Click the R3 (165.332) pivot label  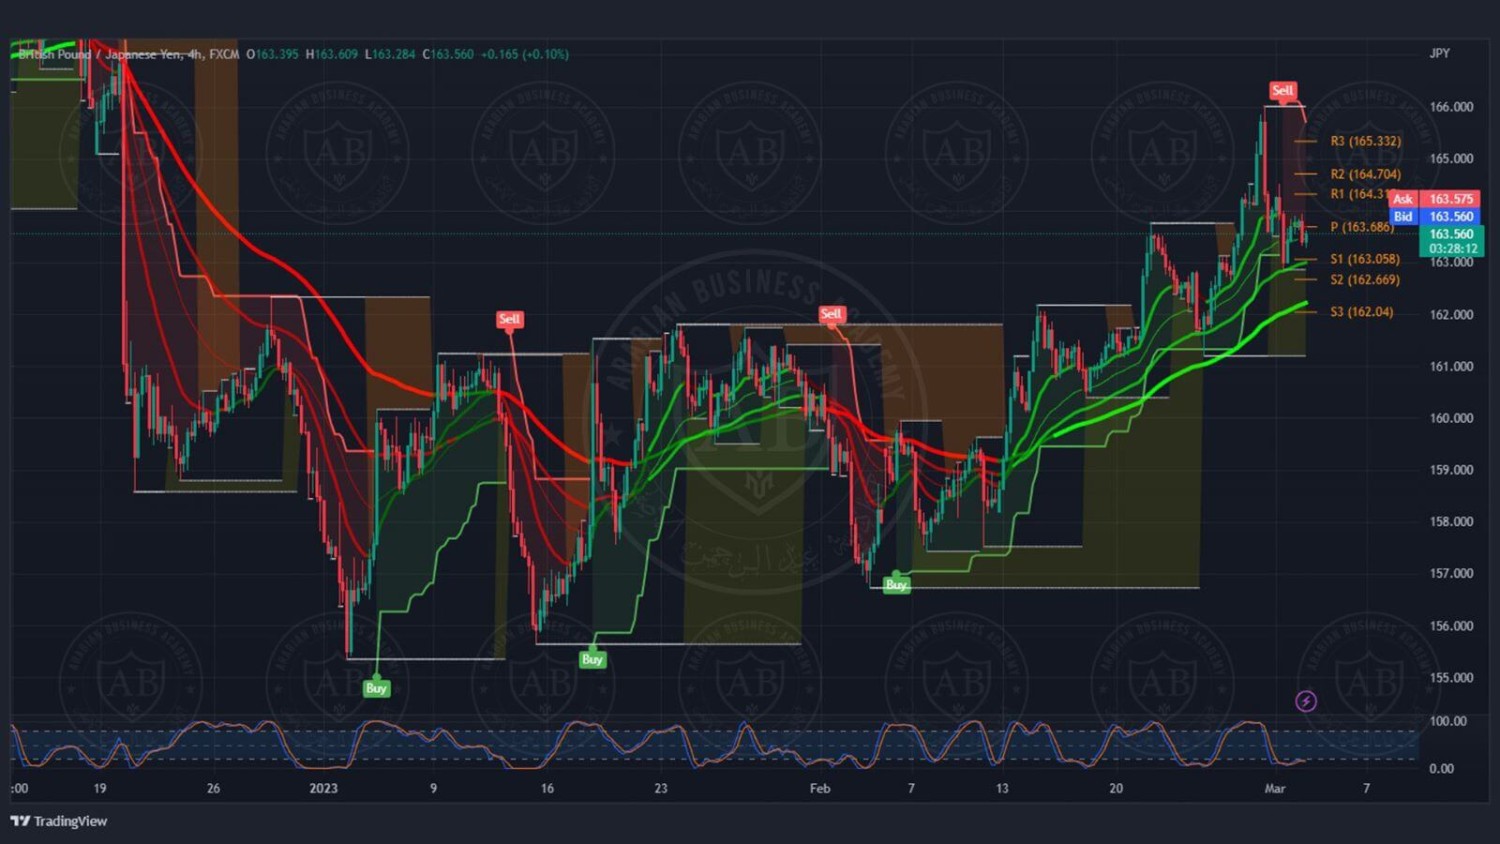(1366, 141)
